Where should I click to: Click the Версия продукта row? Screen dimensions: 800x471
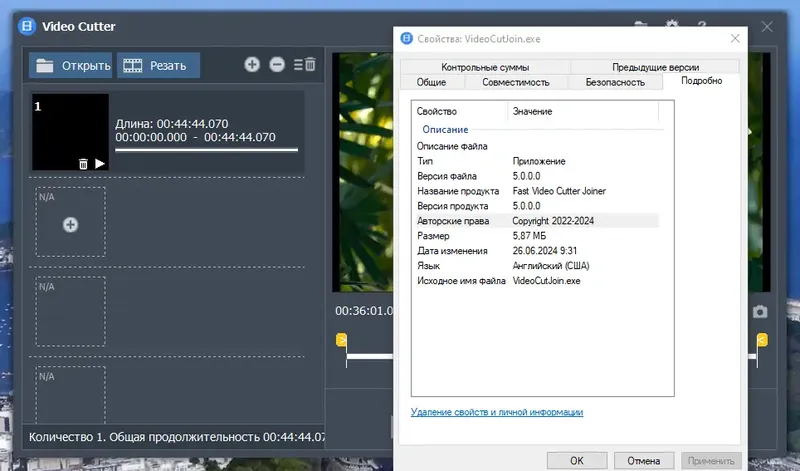[536, 206]
